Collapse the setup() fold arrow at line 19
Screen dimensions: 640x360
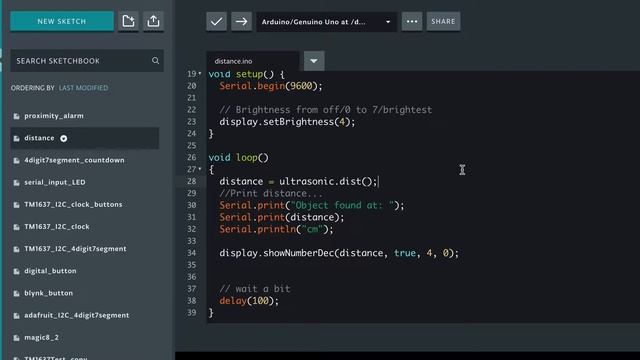[x=200, y=73]
